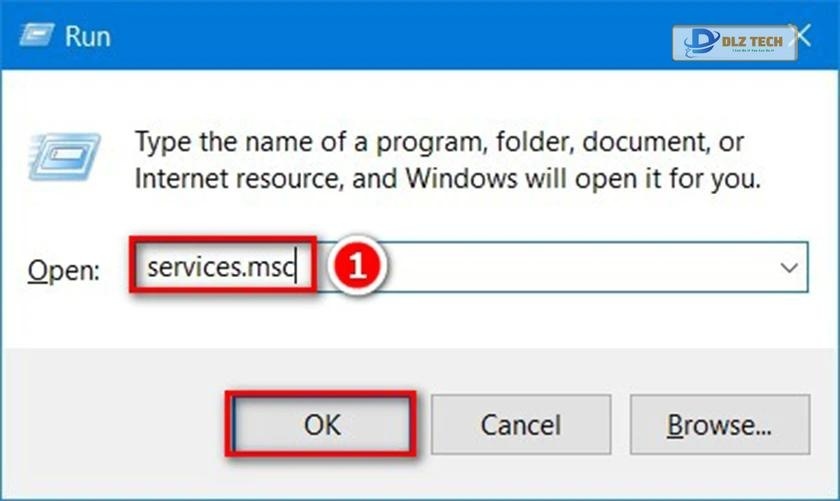Click the Run icon in the title bar
Image resolution: width=840 pixels, height=501 pixels.
[35, 36]
